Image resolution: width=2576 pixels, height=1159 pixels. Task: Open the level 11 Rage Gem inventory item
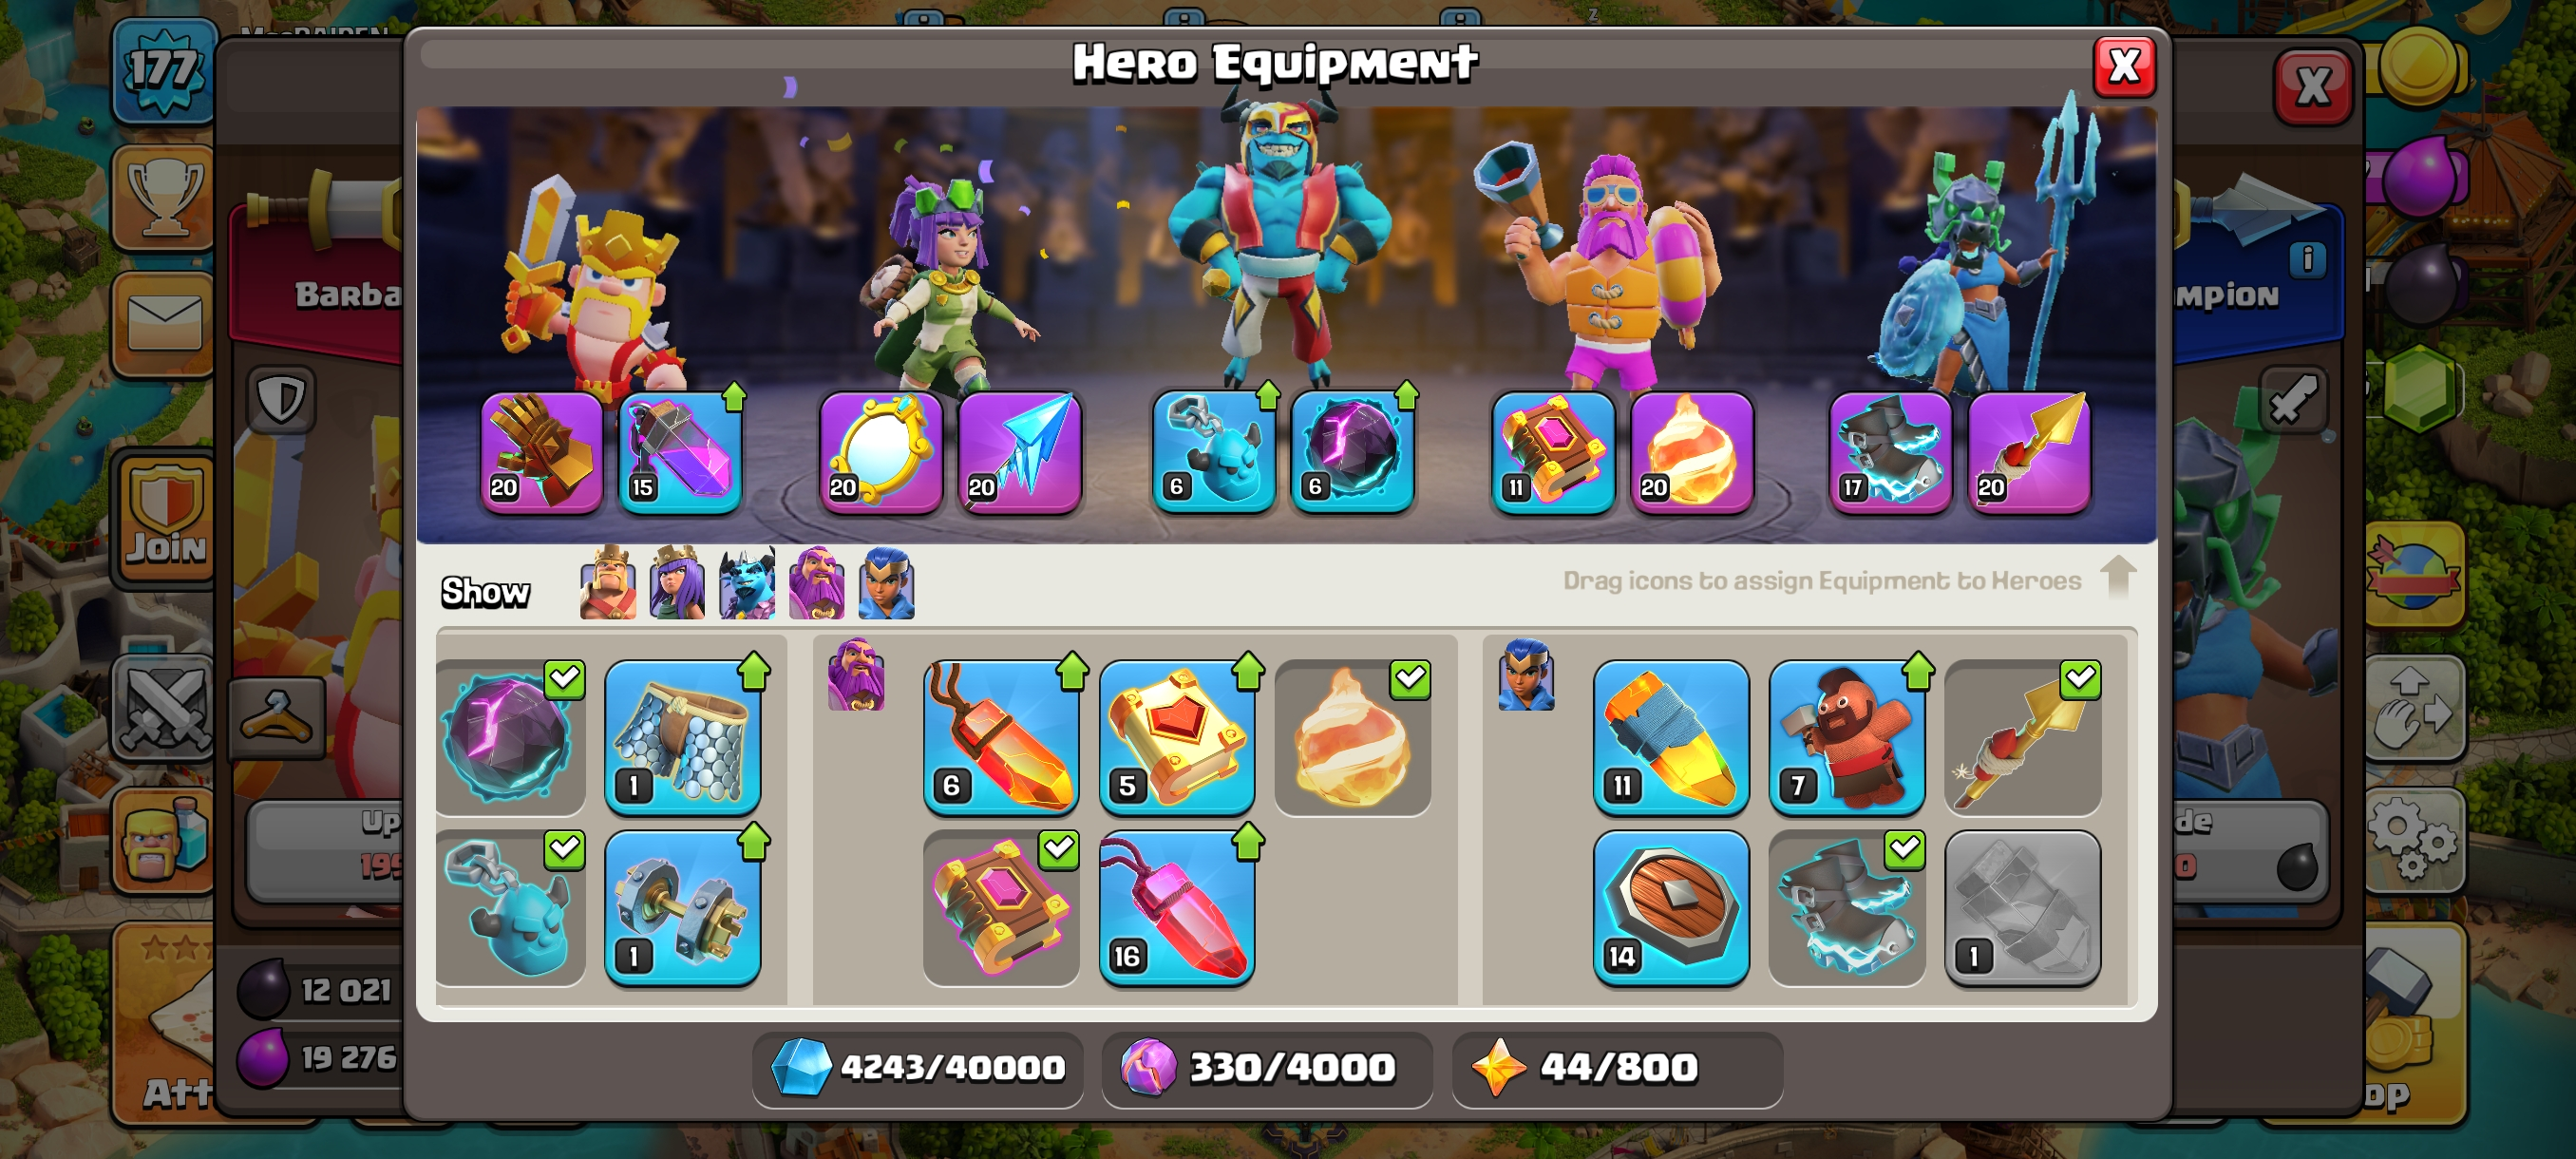click(x=1671, y=737)
